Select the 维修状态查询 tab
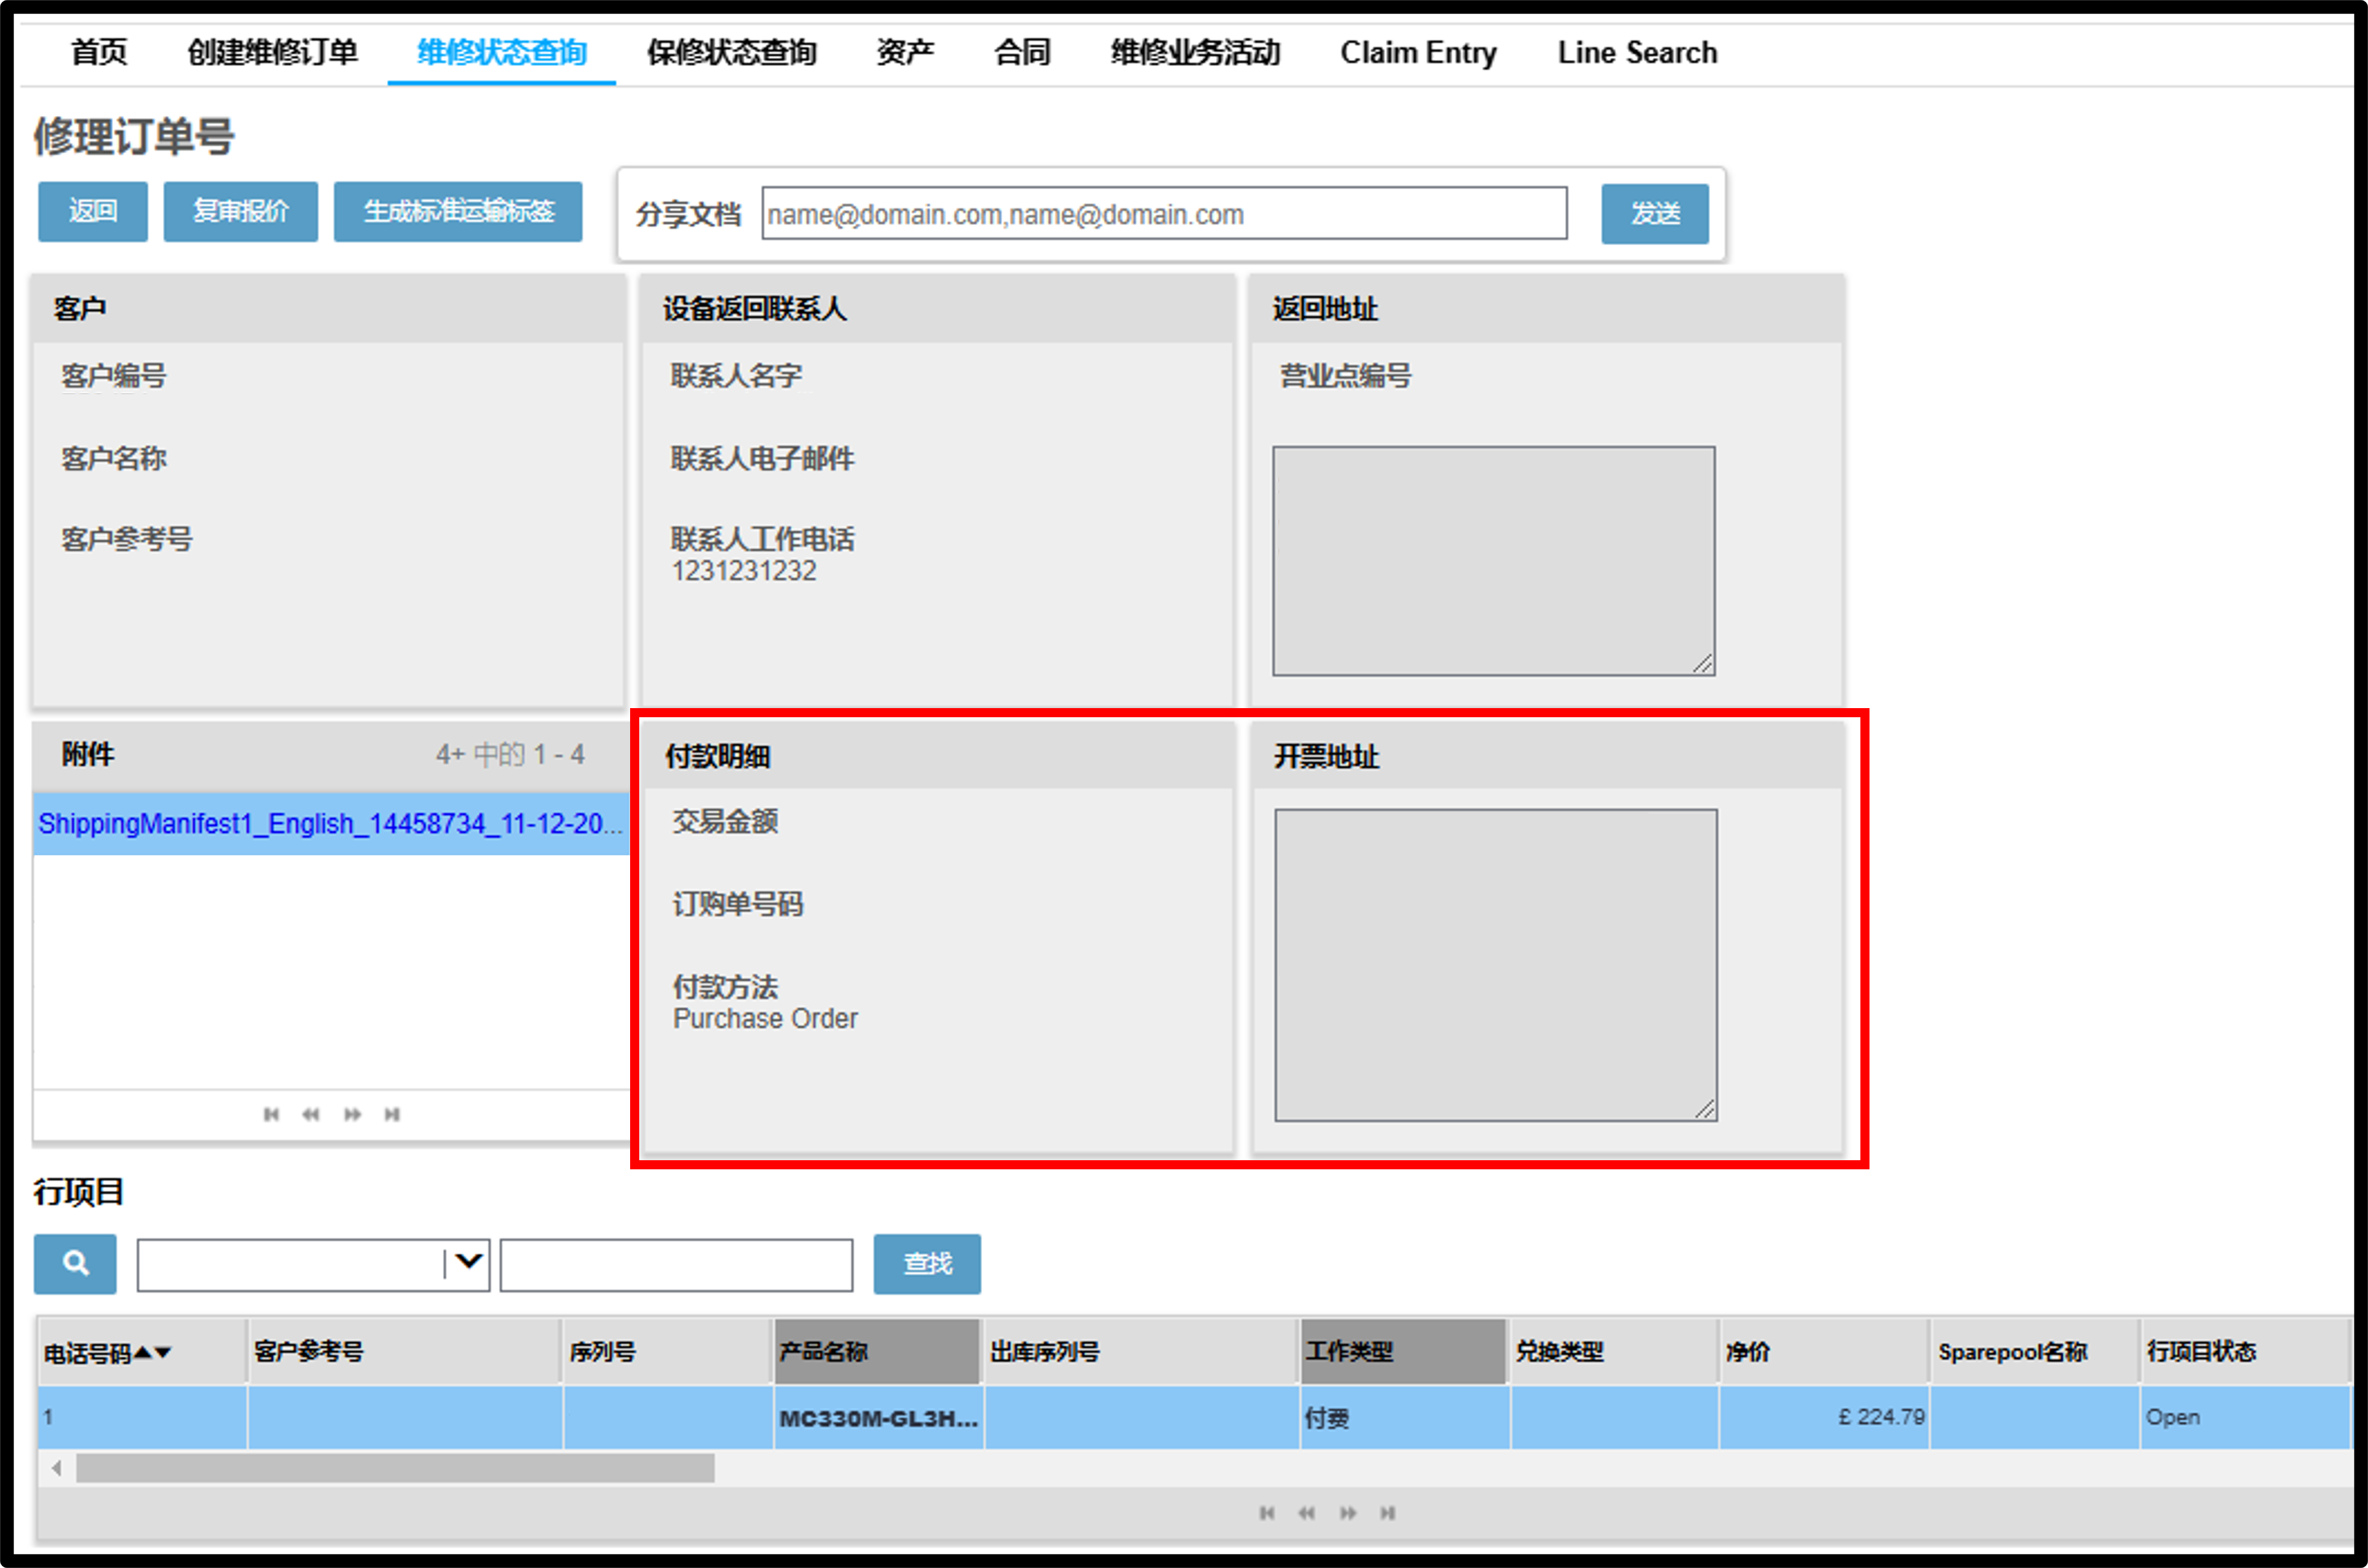 coord(502,52)
